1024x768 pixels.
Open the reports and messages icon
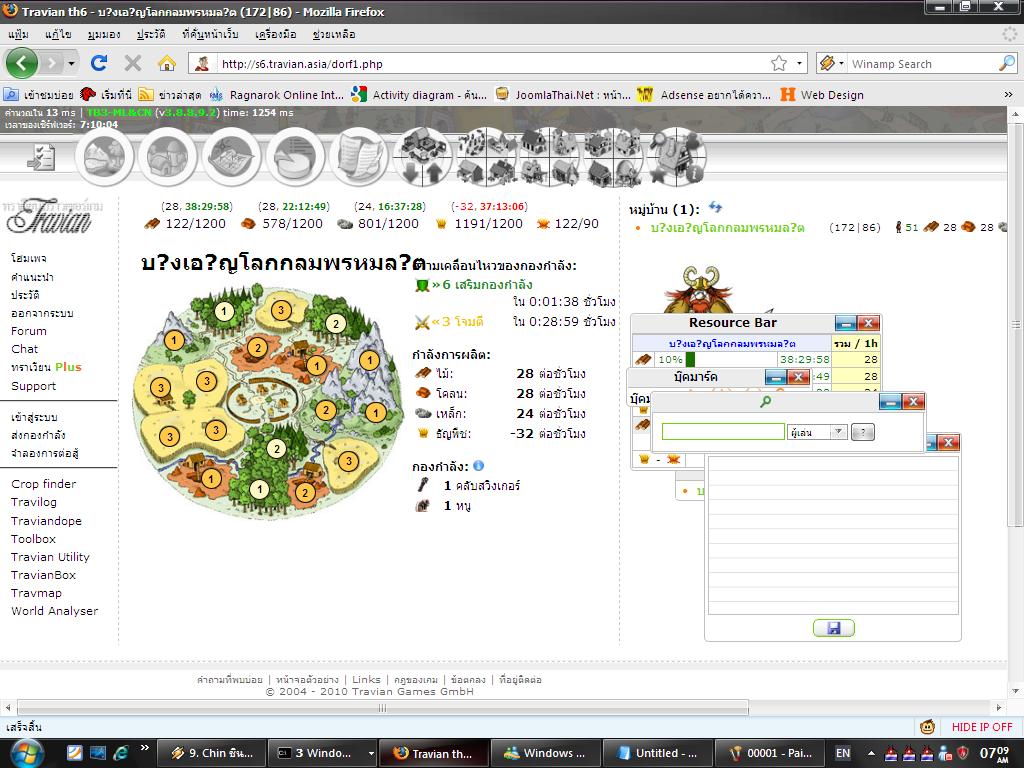click(x=359, y=157)
